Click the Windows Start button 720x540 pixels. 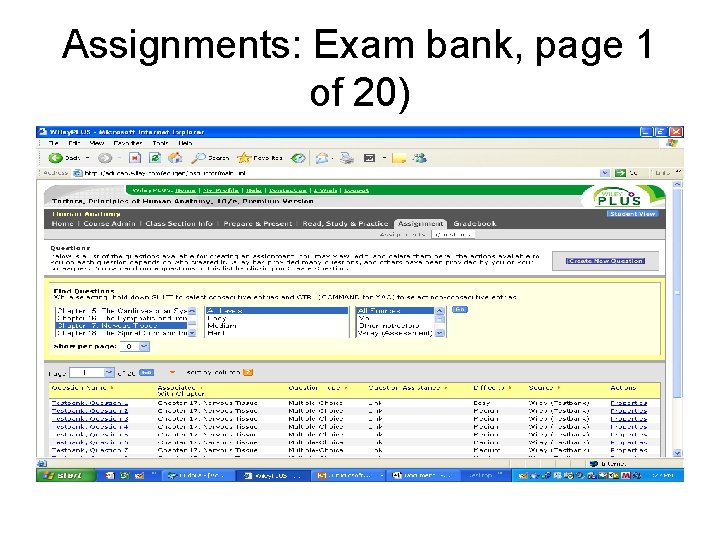pos(67,476)
